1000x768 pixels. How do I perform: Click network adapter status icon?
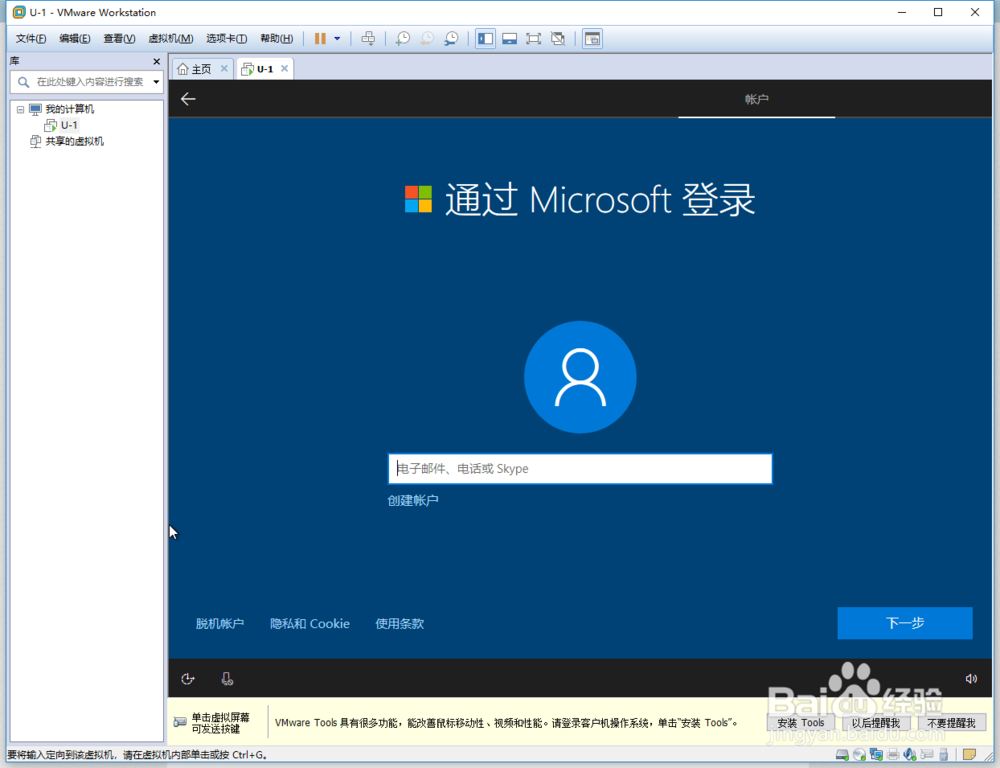876,755
